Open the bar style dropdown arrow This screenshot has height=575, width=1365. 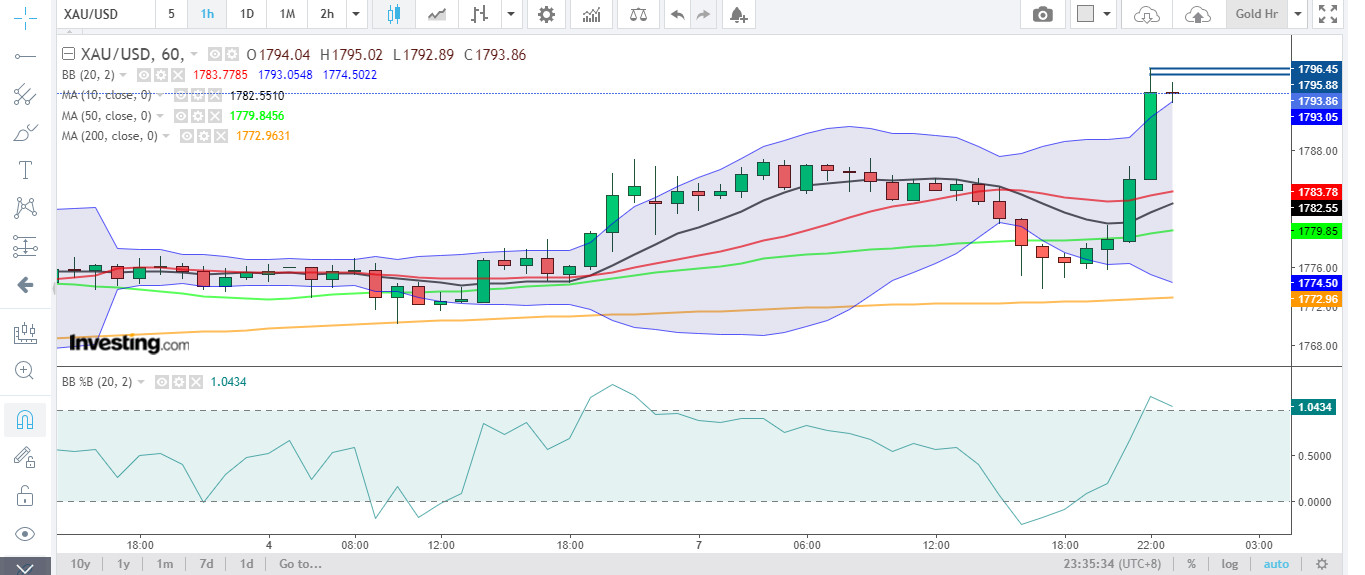point(512,14)
